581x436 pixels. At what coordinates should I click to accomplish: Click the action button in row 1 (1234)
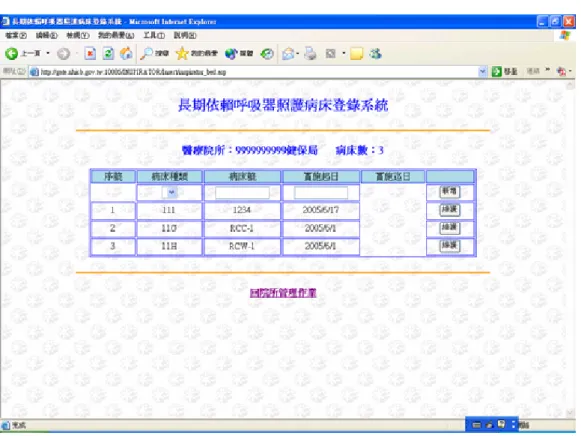[449, 210]
